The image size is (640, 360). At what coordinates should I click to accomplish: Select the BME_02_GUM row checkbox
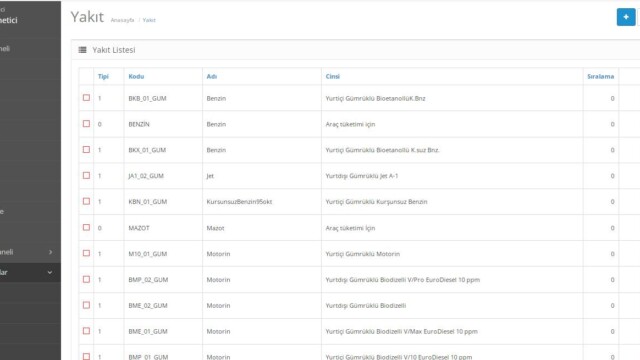point(86,305)
